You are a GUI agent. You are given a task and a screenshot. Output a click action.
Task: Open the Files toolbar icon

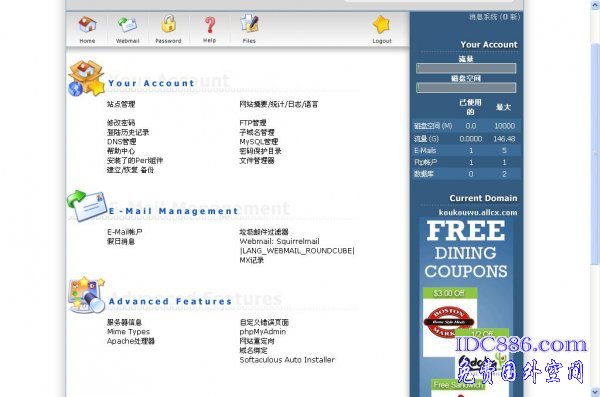point(249,24)
